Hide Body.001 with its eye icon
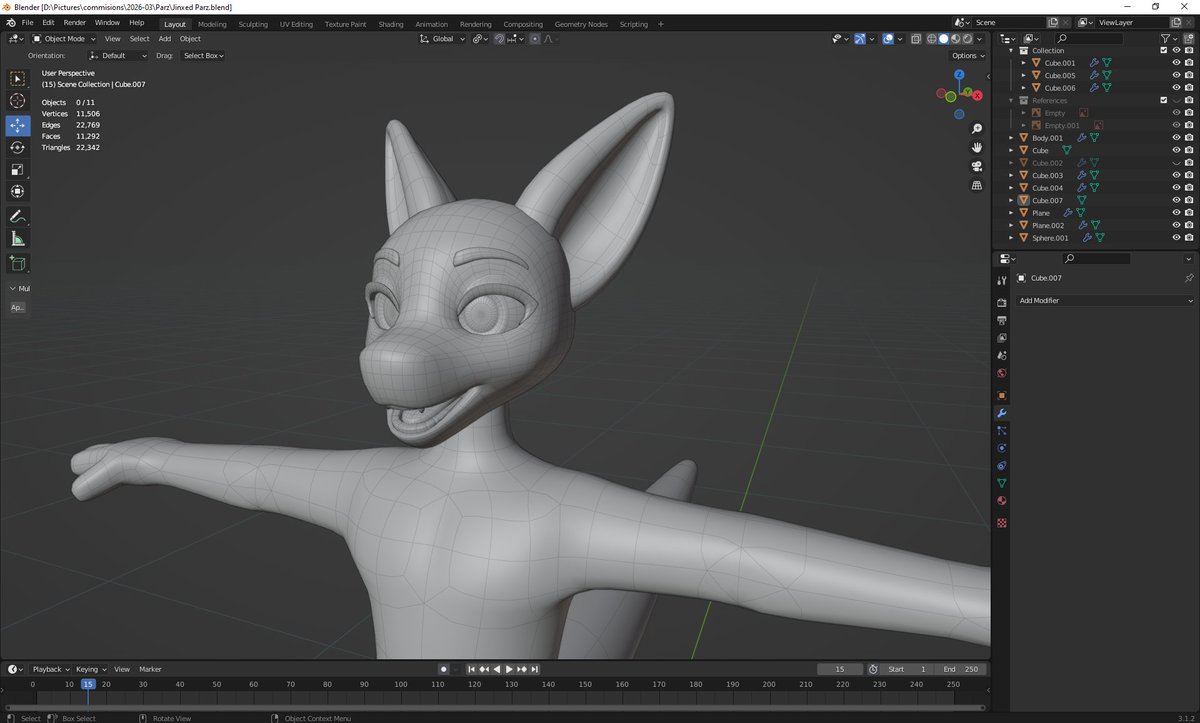This screenshot has height=723, width=1200. coord(1176,138)
